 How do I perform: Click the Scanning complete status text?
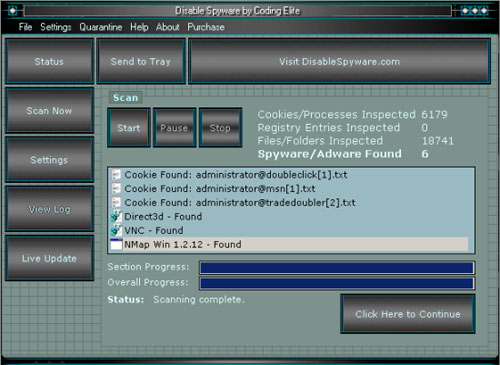[199, 300]
